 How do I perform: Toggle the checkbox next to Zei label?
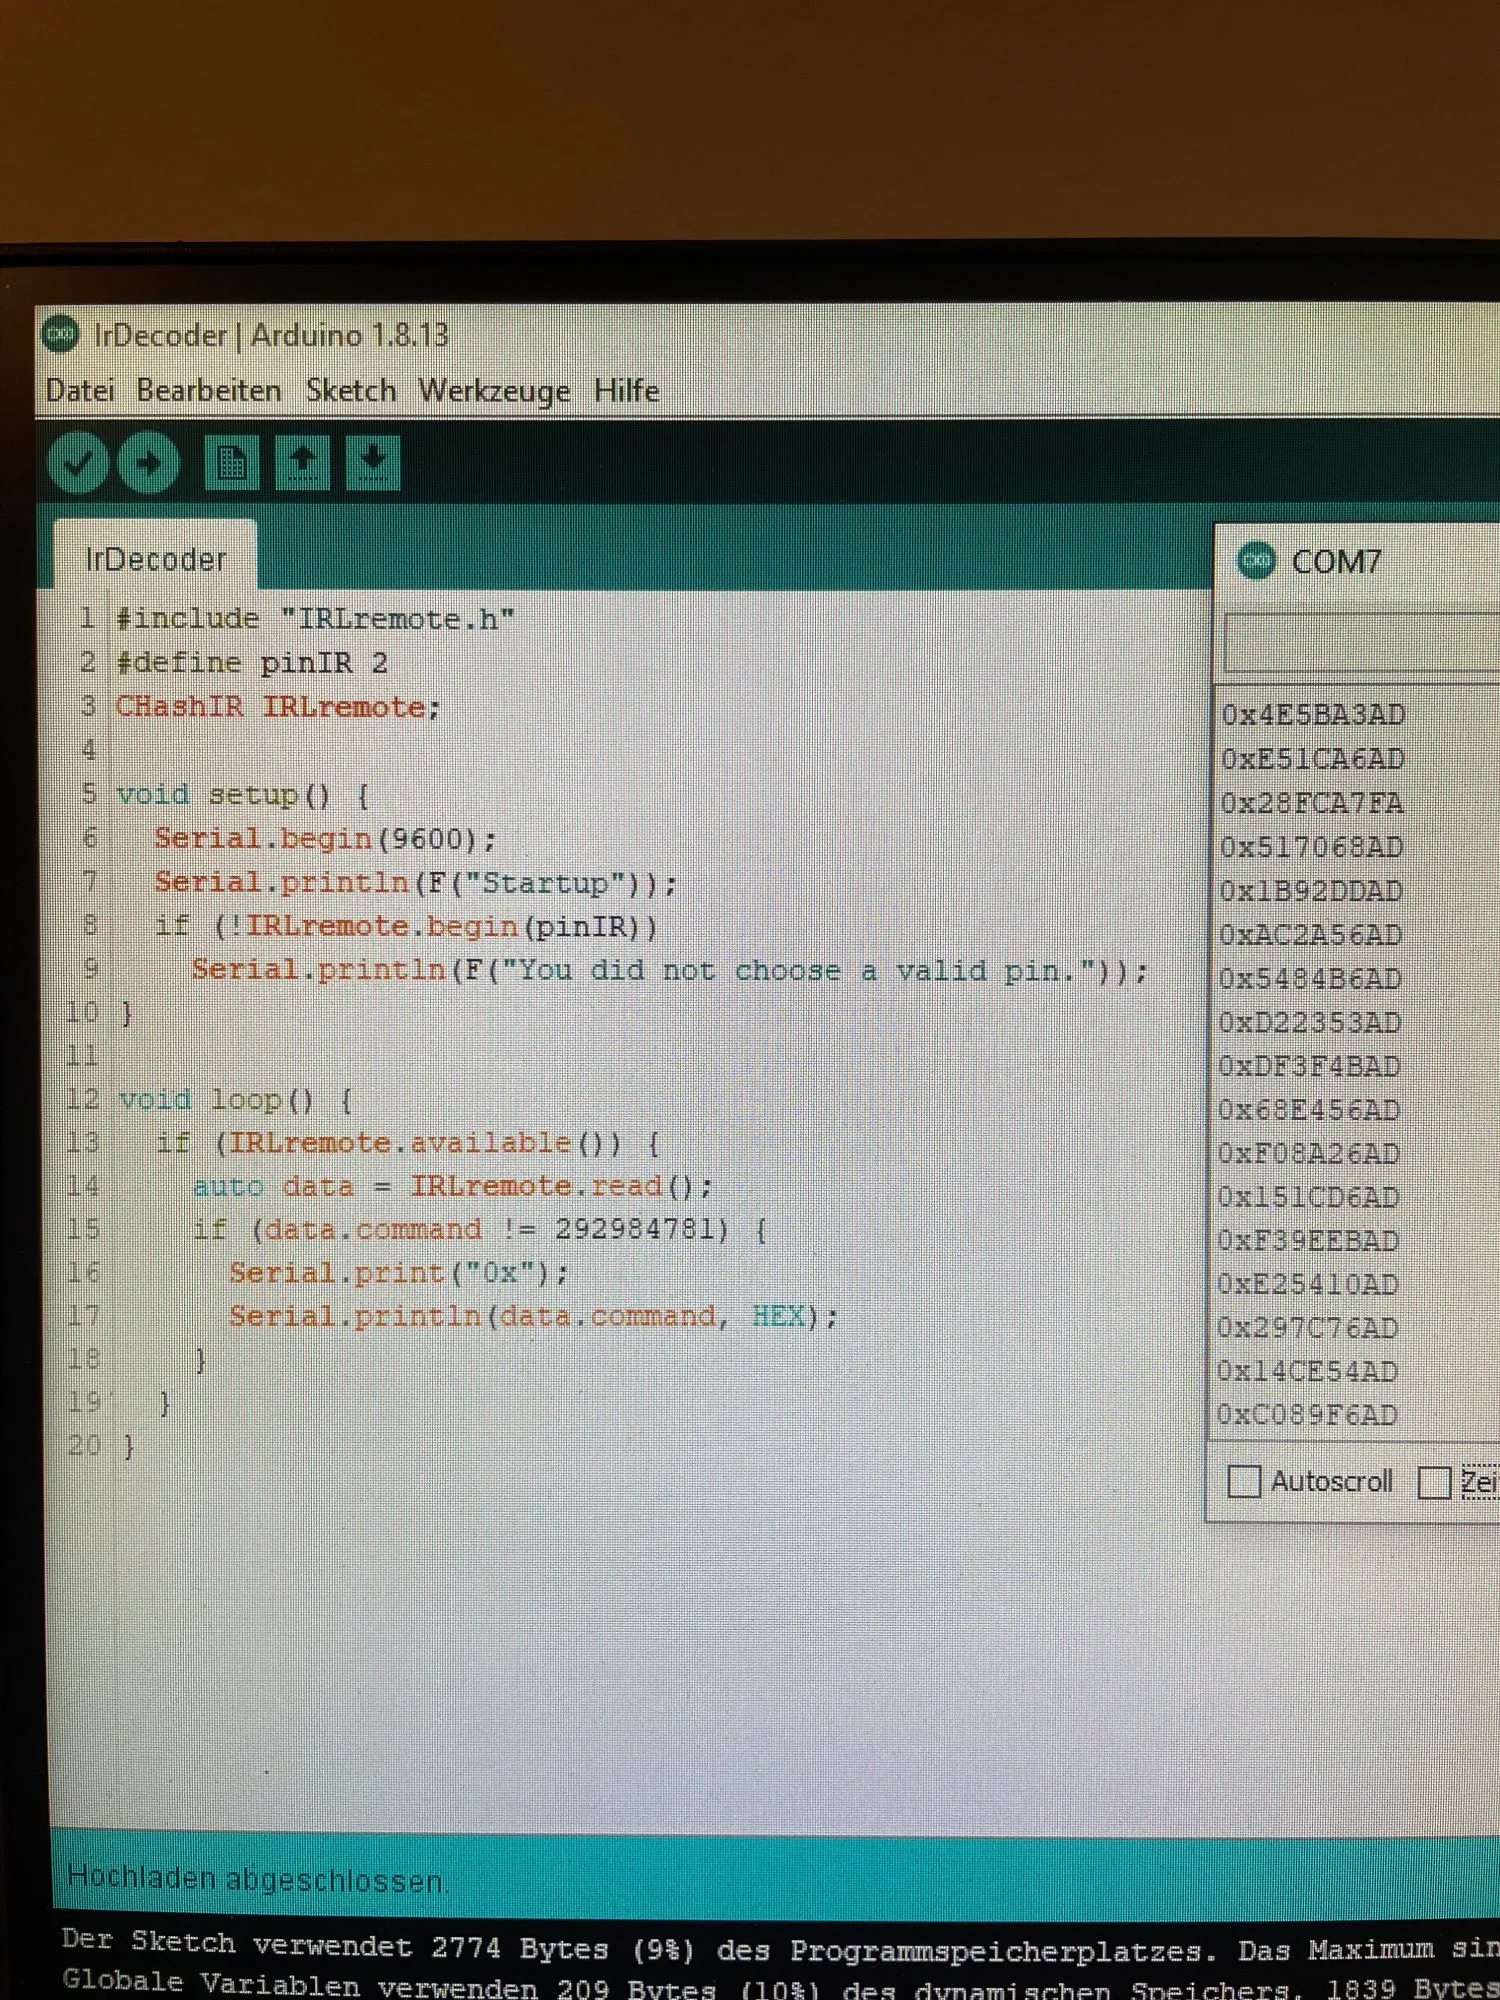(1434, 1482)
